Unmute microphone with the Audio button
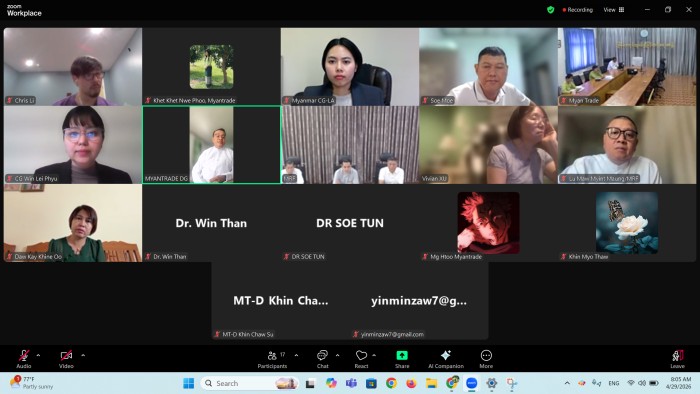The image size is (700, 394). coord(24,358)
